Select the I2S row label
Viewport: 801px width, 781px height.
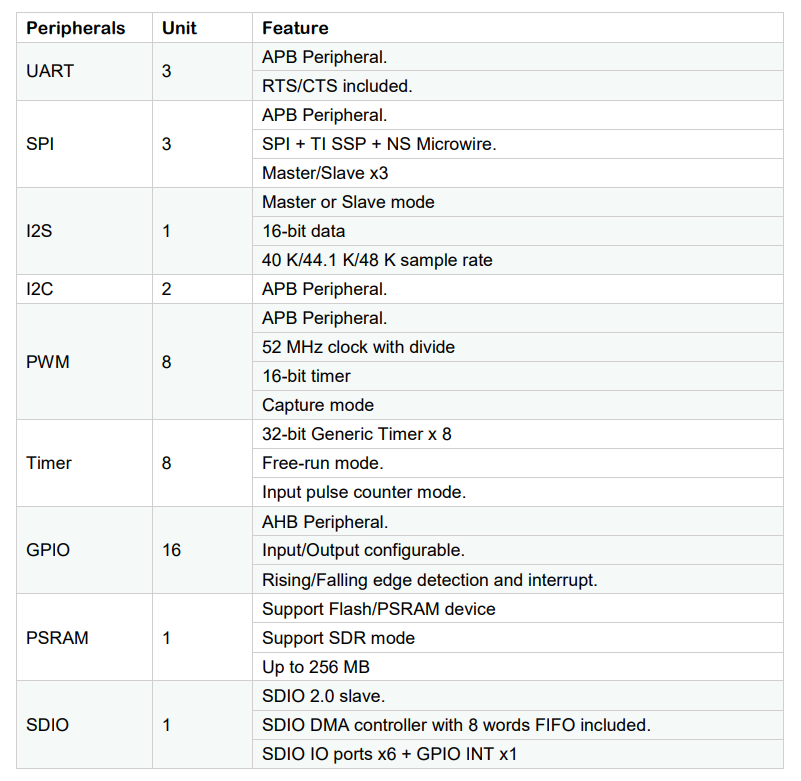click(84, 231)
